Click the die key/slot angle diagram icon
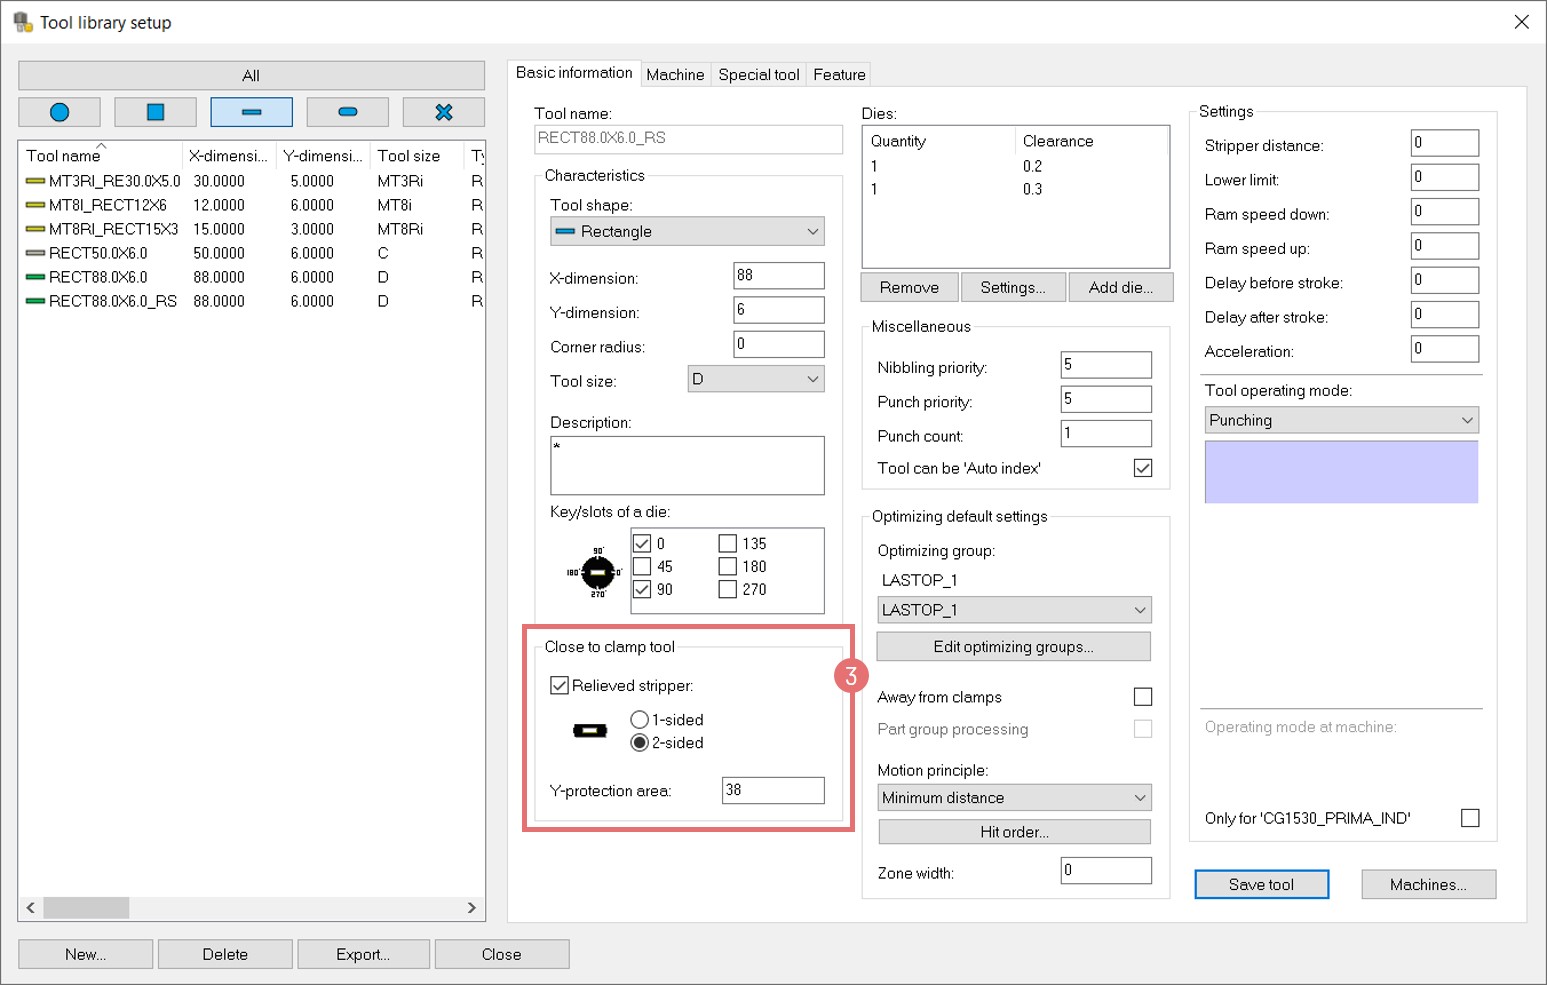The height and width of the screenshot is (985, 1547). click(x=597, y=573)
